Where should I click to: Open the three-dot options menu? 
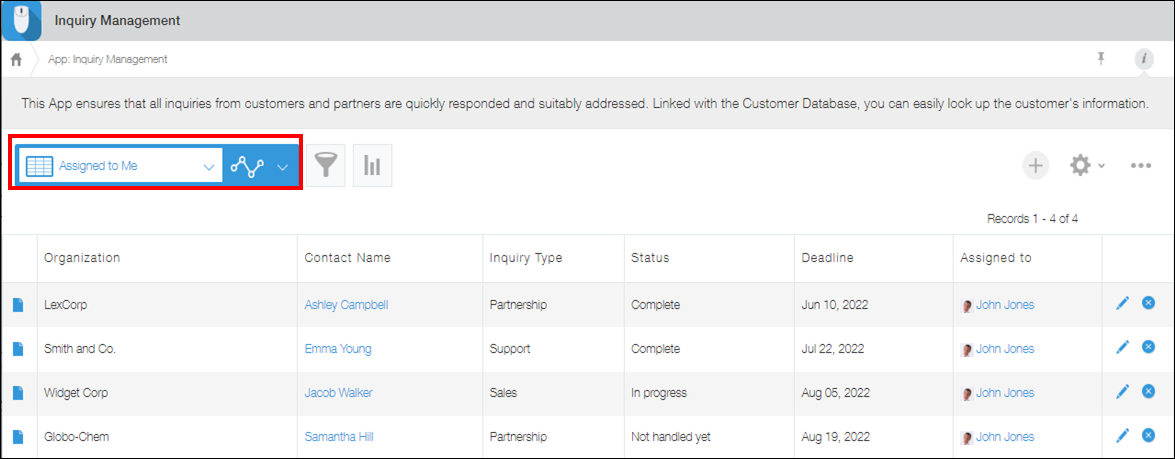(1141, 166)
